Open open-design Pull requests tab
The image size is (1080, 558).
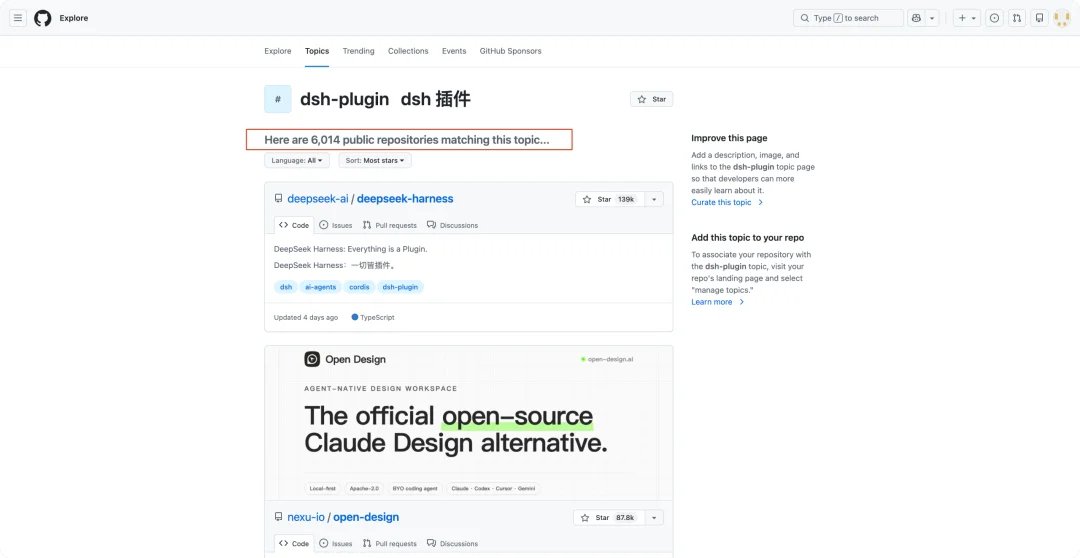[x=390, y=544]
